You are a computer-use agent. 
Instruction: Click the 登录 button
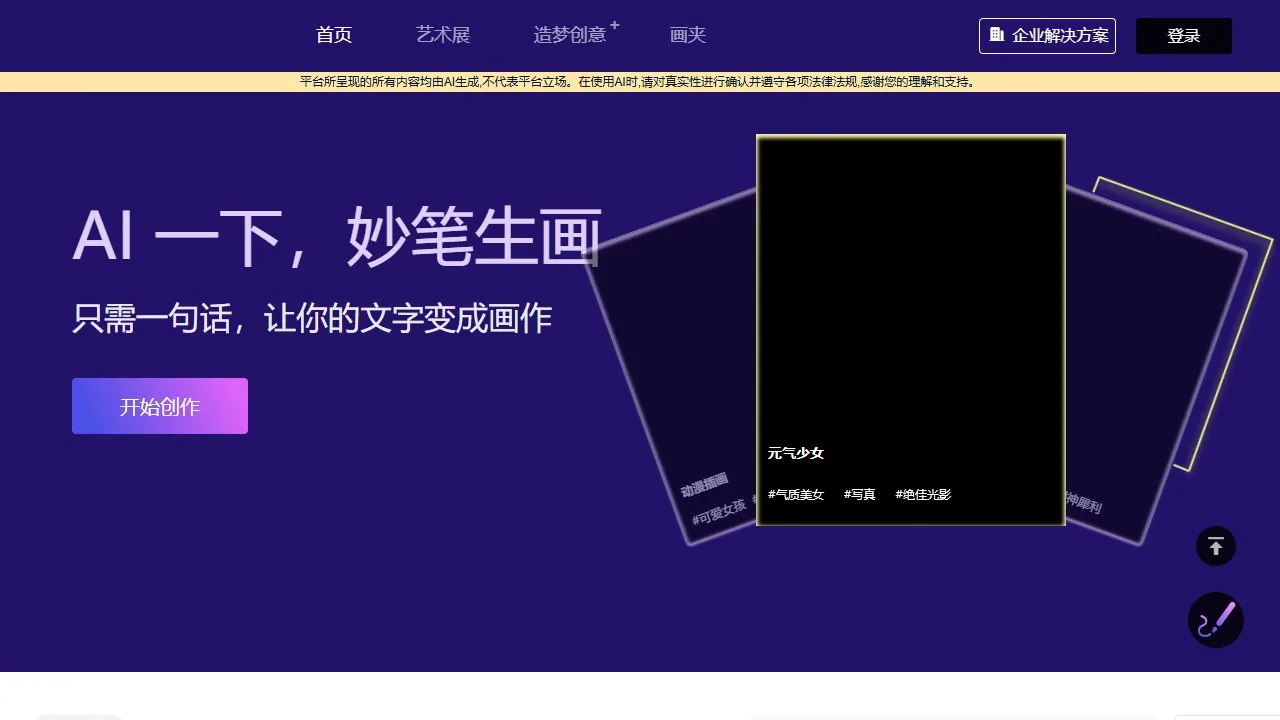(x=1184, y=36)
